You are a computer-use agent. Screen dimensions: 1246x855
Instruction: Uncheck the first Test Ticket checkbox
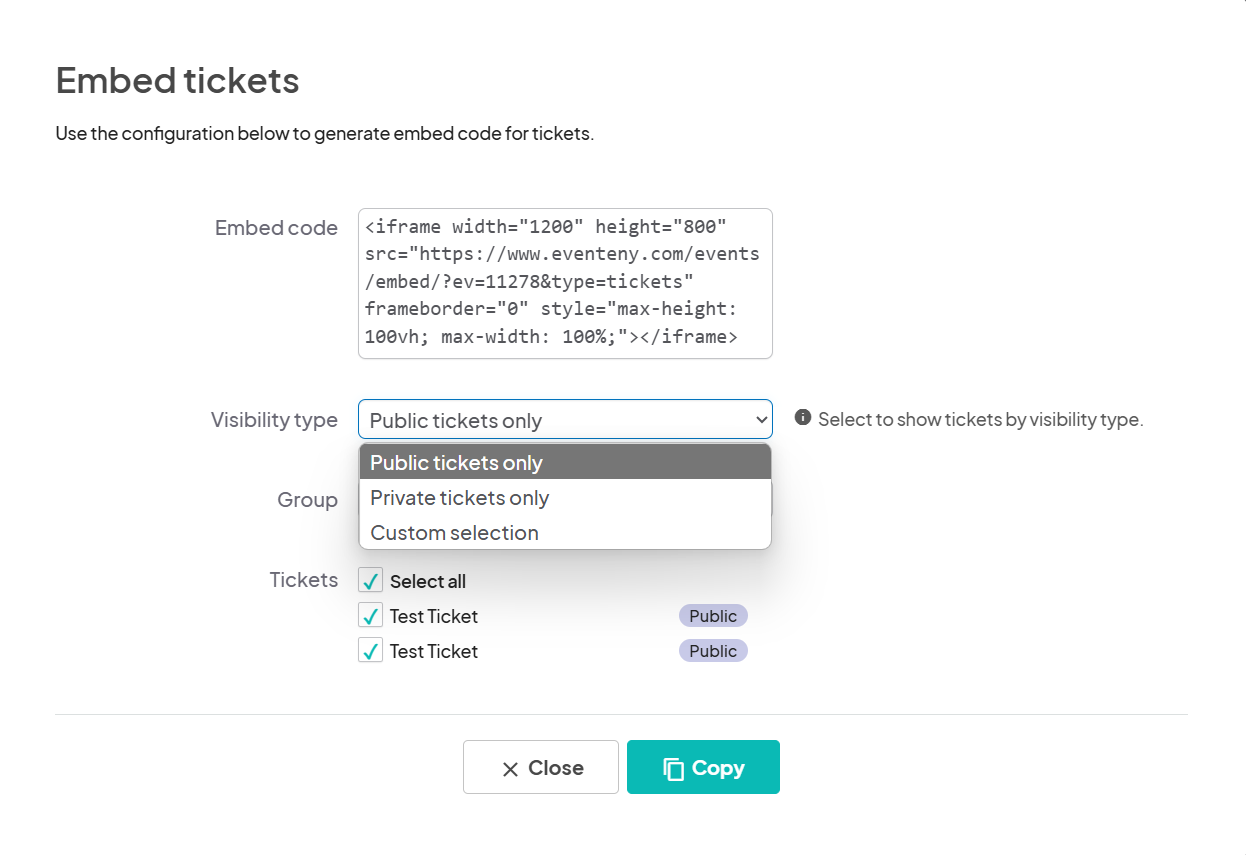coord(371,616)
